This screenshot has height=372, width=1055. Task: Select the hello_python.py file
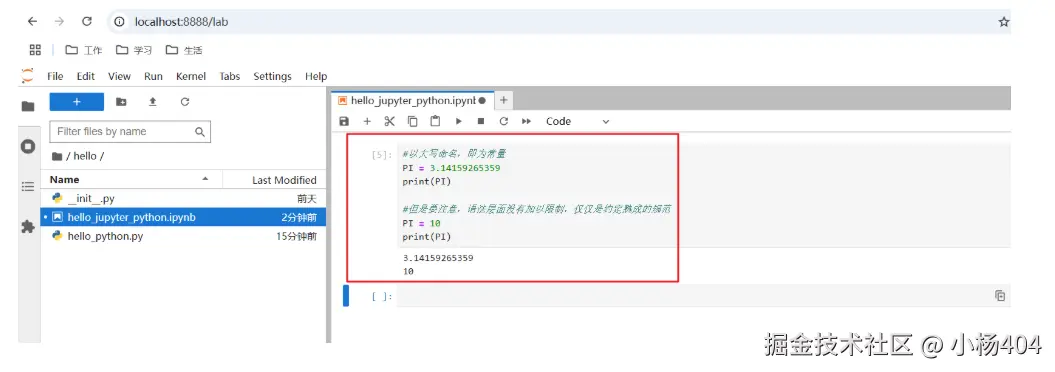point(184,236)
